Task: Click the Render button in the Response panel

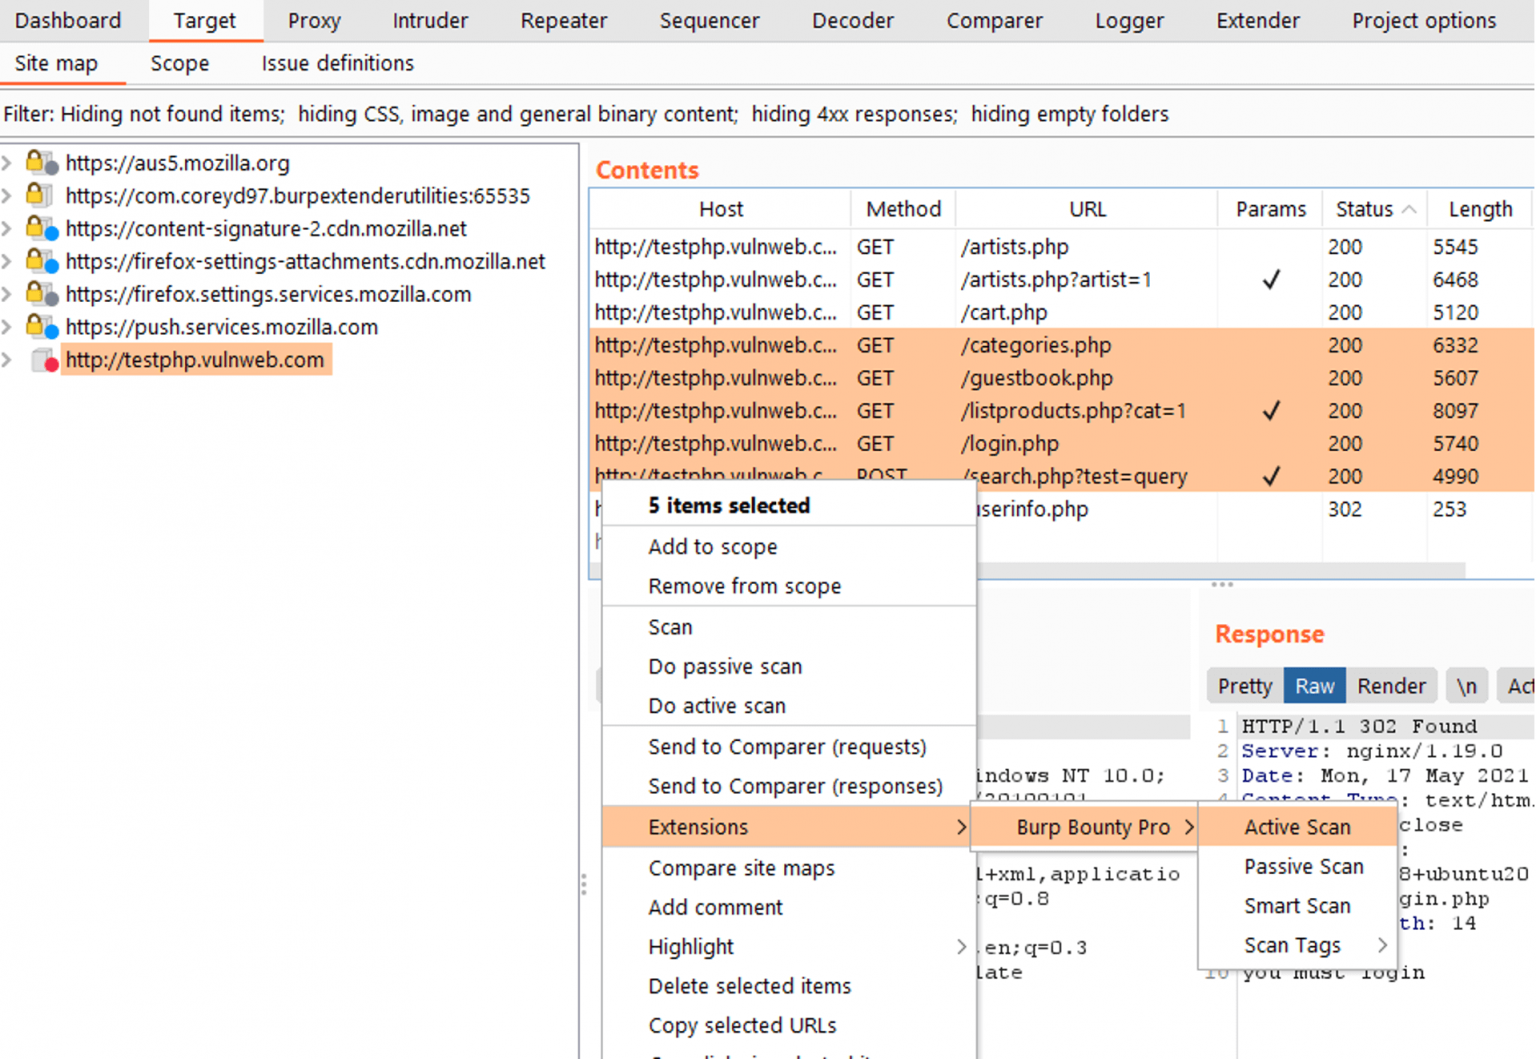Action: (1391, 685)
